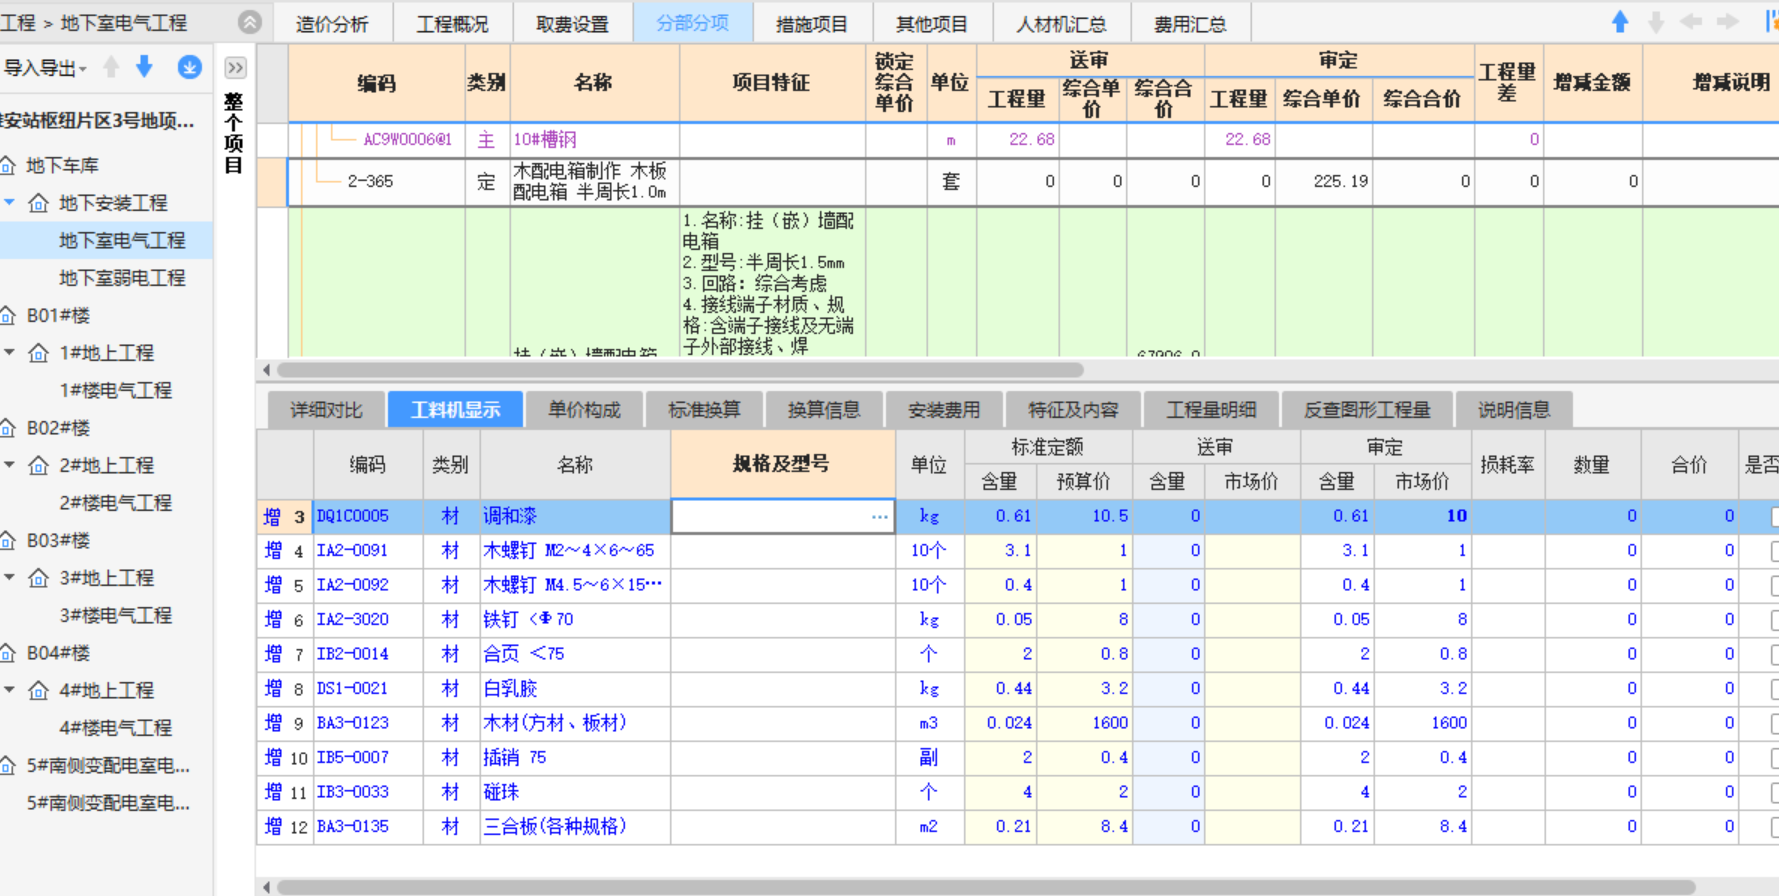Show the 特征及内容 lower tab
Image resolution: width=1779 pixels, height=896 pixels.
[x=1074, y=410]
